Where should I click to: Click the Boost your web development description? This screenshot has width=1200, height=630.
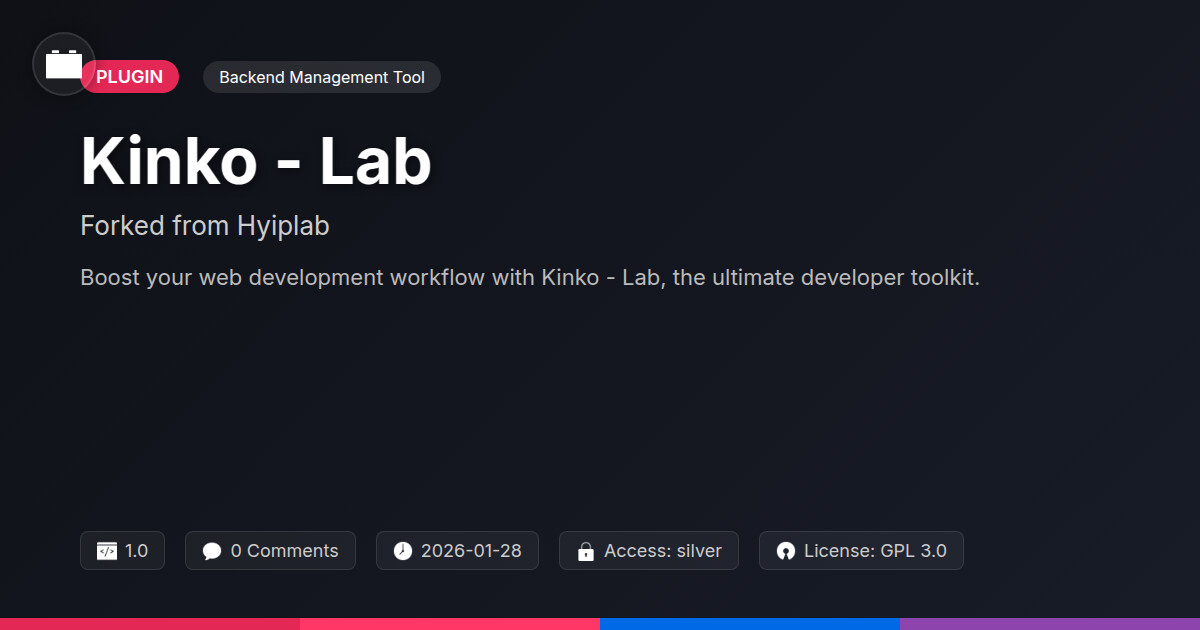coord(530,277)
